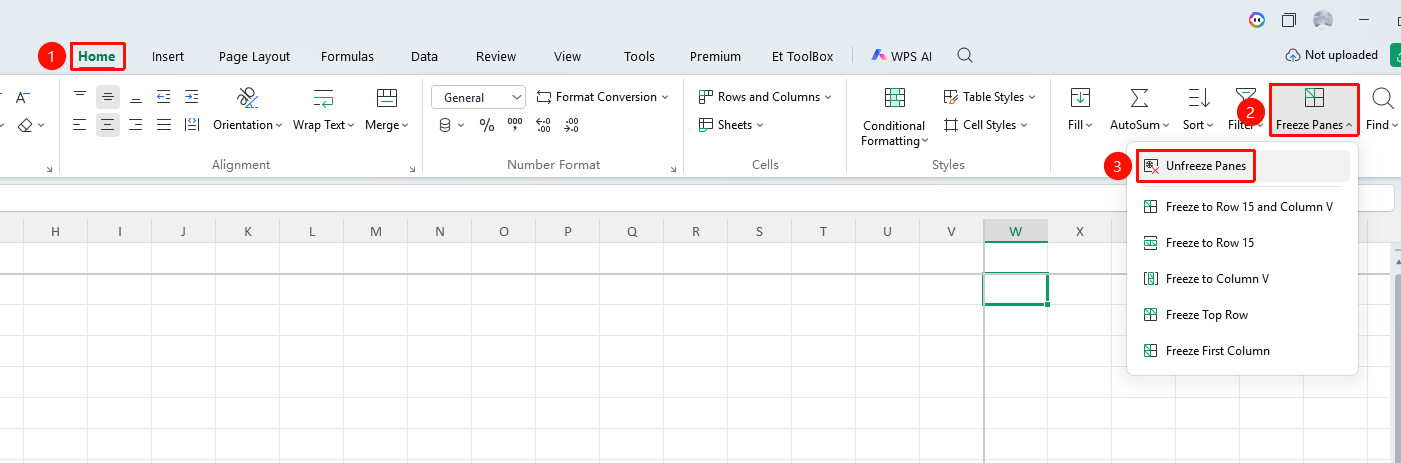1401x463 pixels.
Task: Apply justify alignment
Action: click(x=164, y=125)
